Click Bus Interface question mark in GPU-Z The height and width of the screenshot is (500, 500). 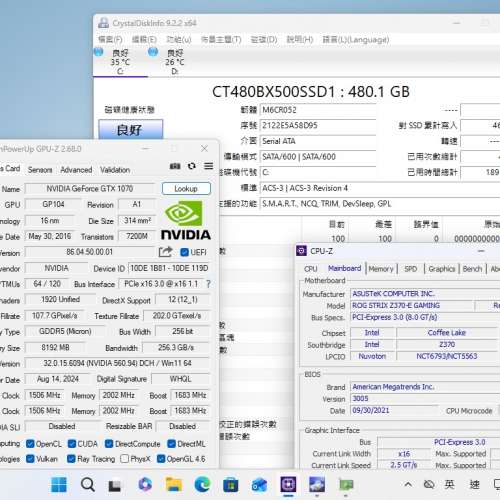(208, 284)
